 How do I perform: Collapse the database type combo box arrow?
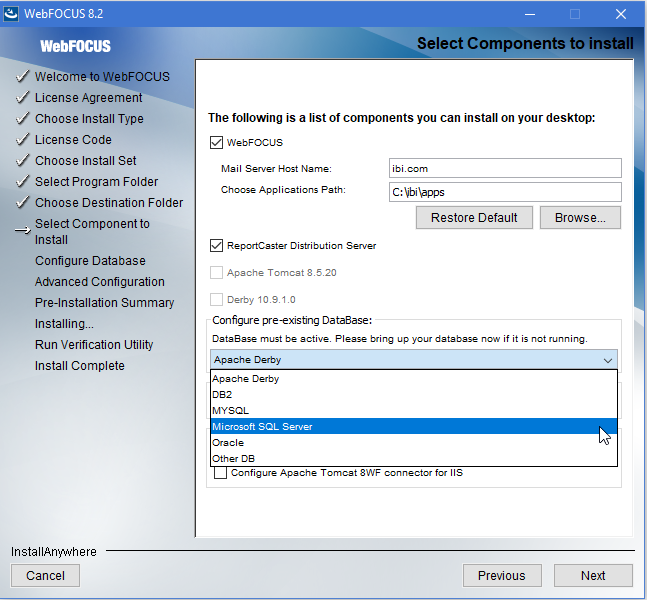pyautogui.click(x=607, y=360)
